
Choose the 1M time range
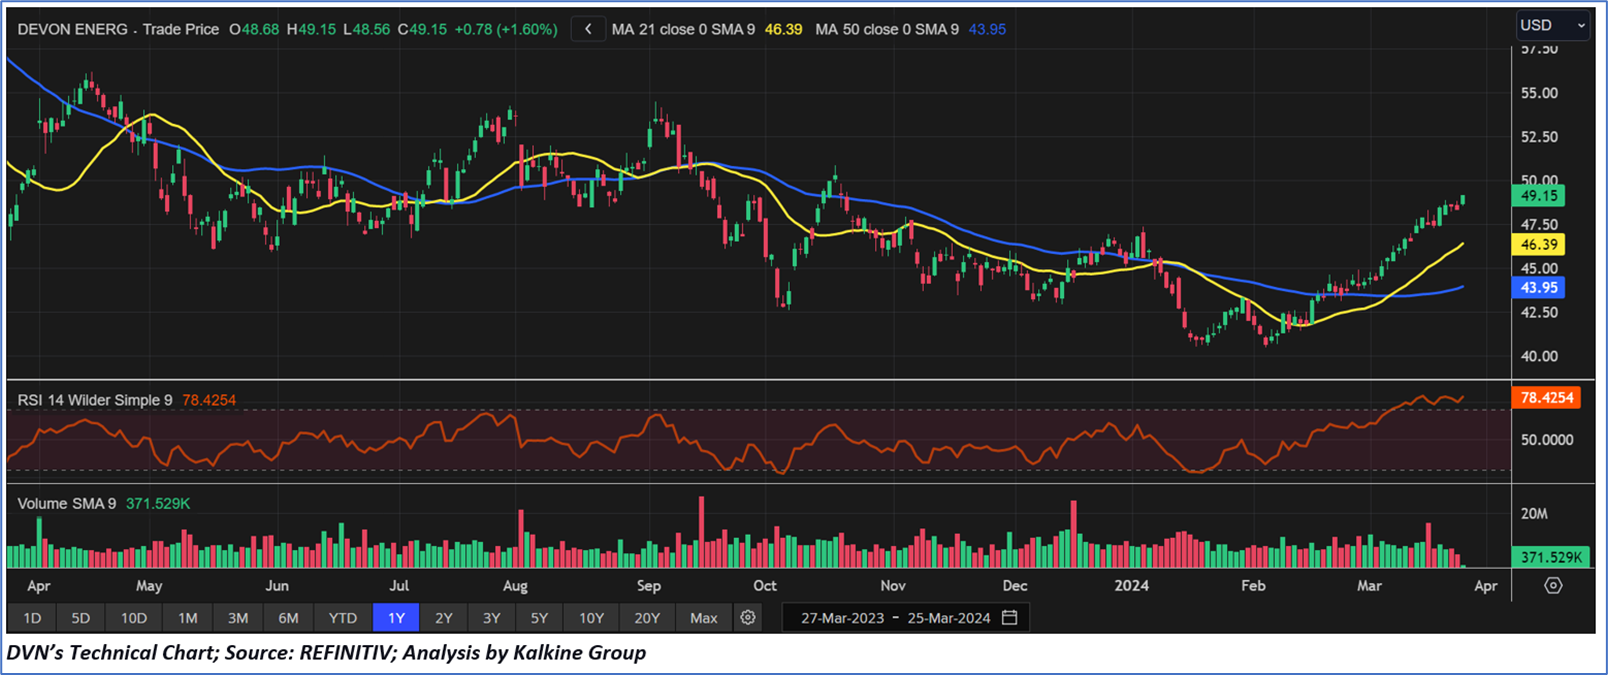point(187,618)
